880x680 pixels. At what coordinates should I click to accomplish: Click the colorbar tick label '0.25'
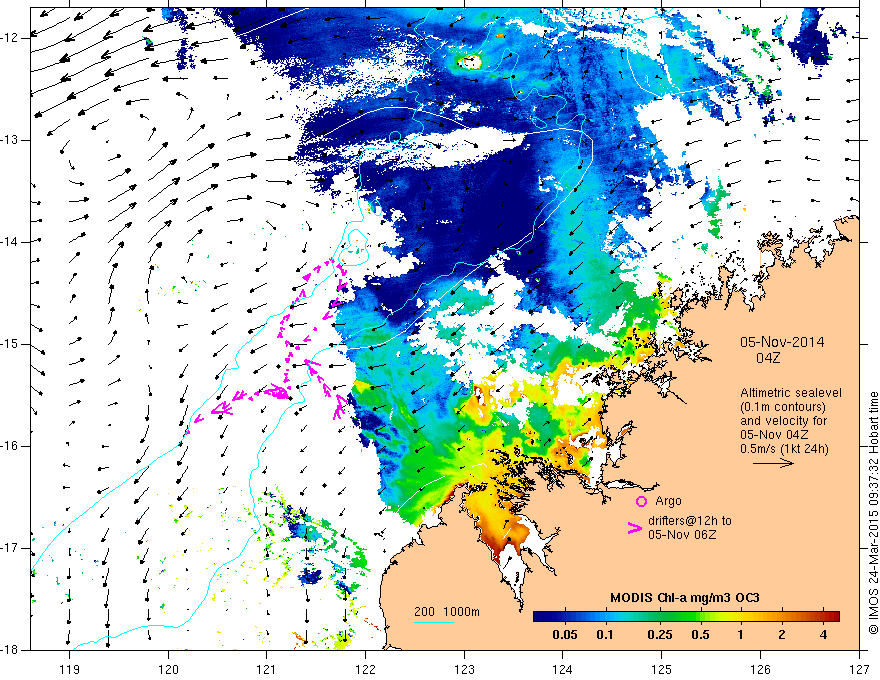[x=659, y=635]
